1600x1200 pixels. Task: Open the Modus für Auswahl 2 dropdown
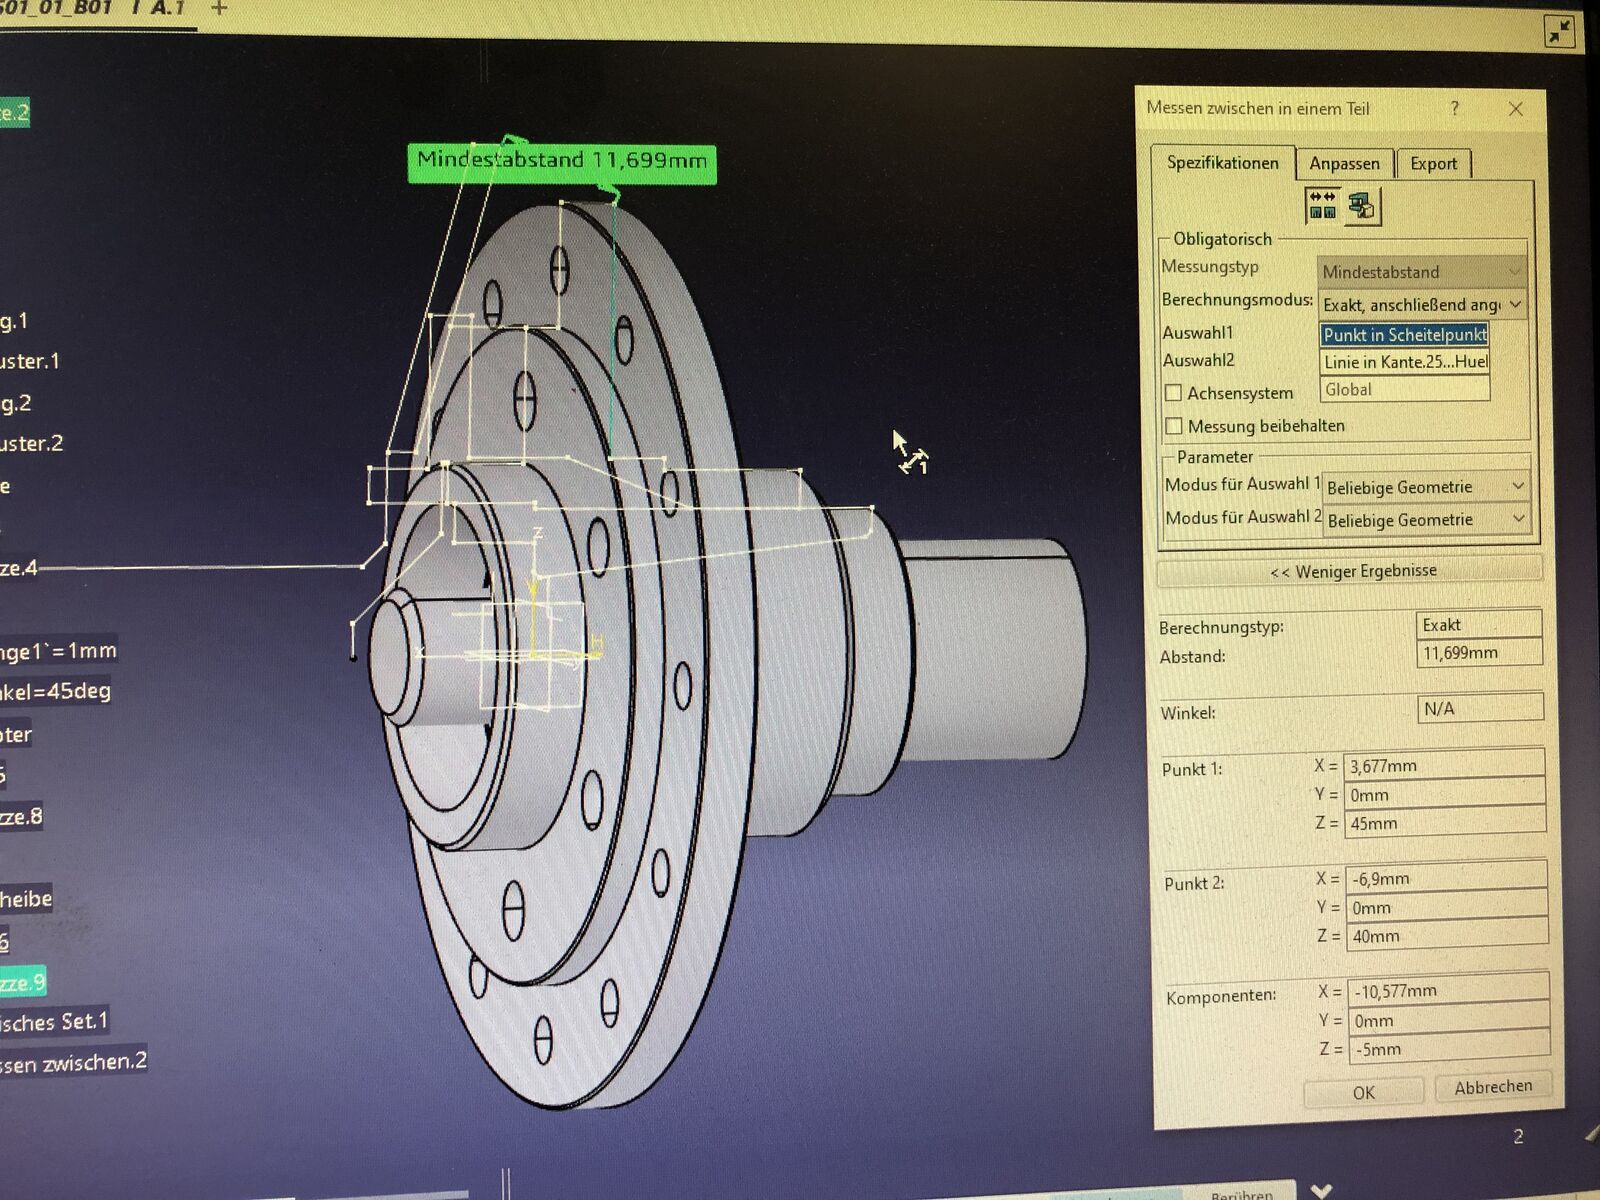[1425, 520]
